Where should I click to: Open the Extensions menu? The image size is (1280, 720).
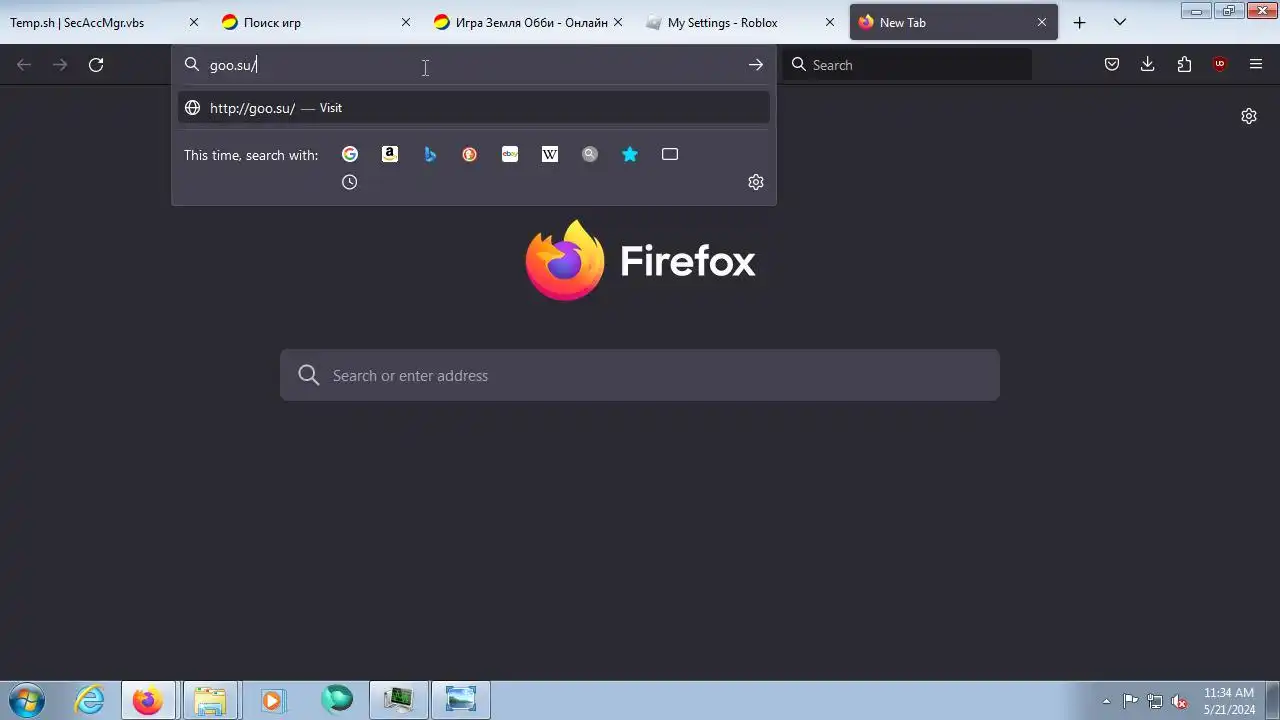pyautogui.click(x=1184, y=65)
